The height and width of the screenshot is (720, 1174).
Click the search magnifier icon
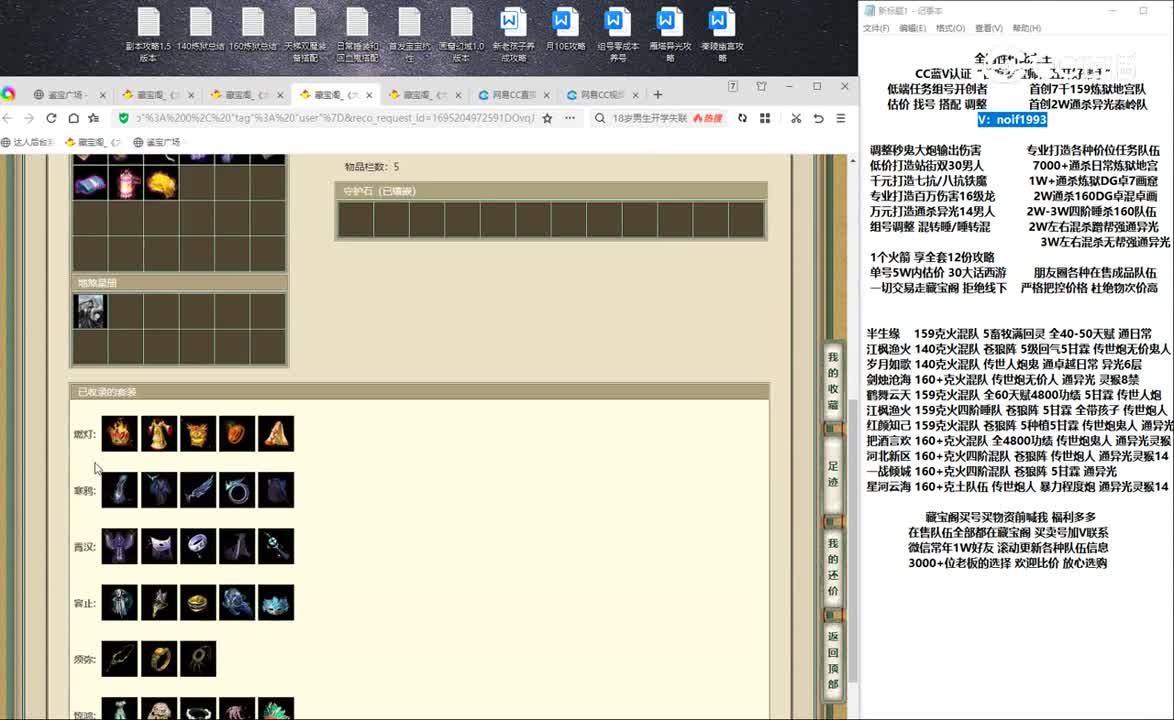[600, 118]
